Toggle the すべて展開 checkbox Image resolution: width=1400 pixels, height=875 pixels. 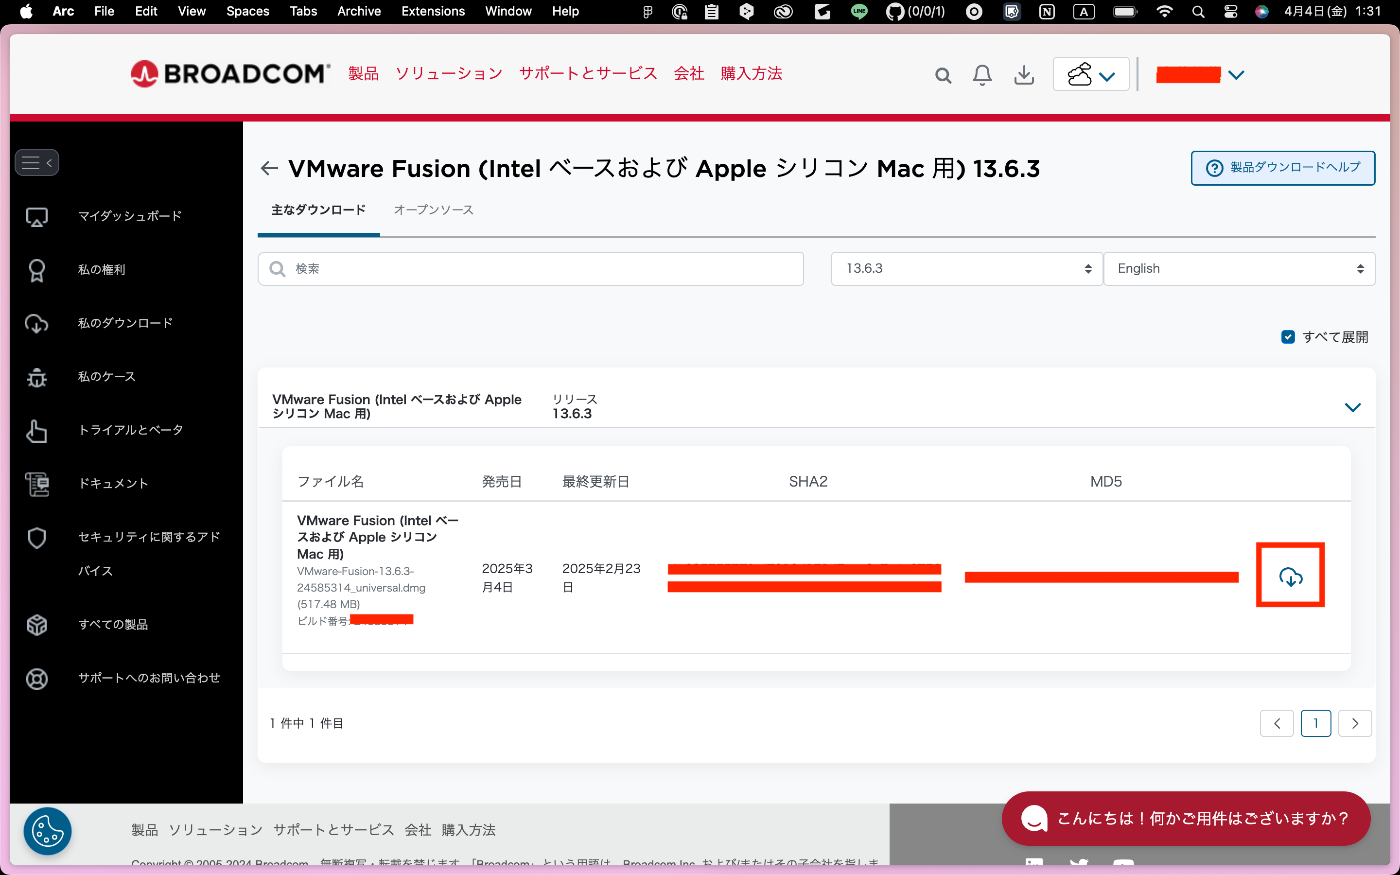coord(1288,337)
